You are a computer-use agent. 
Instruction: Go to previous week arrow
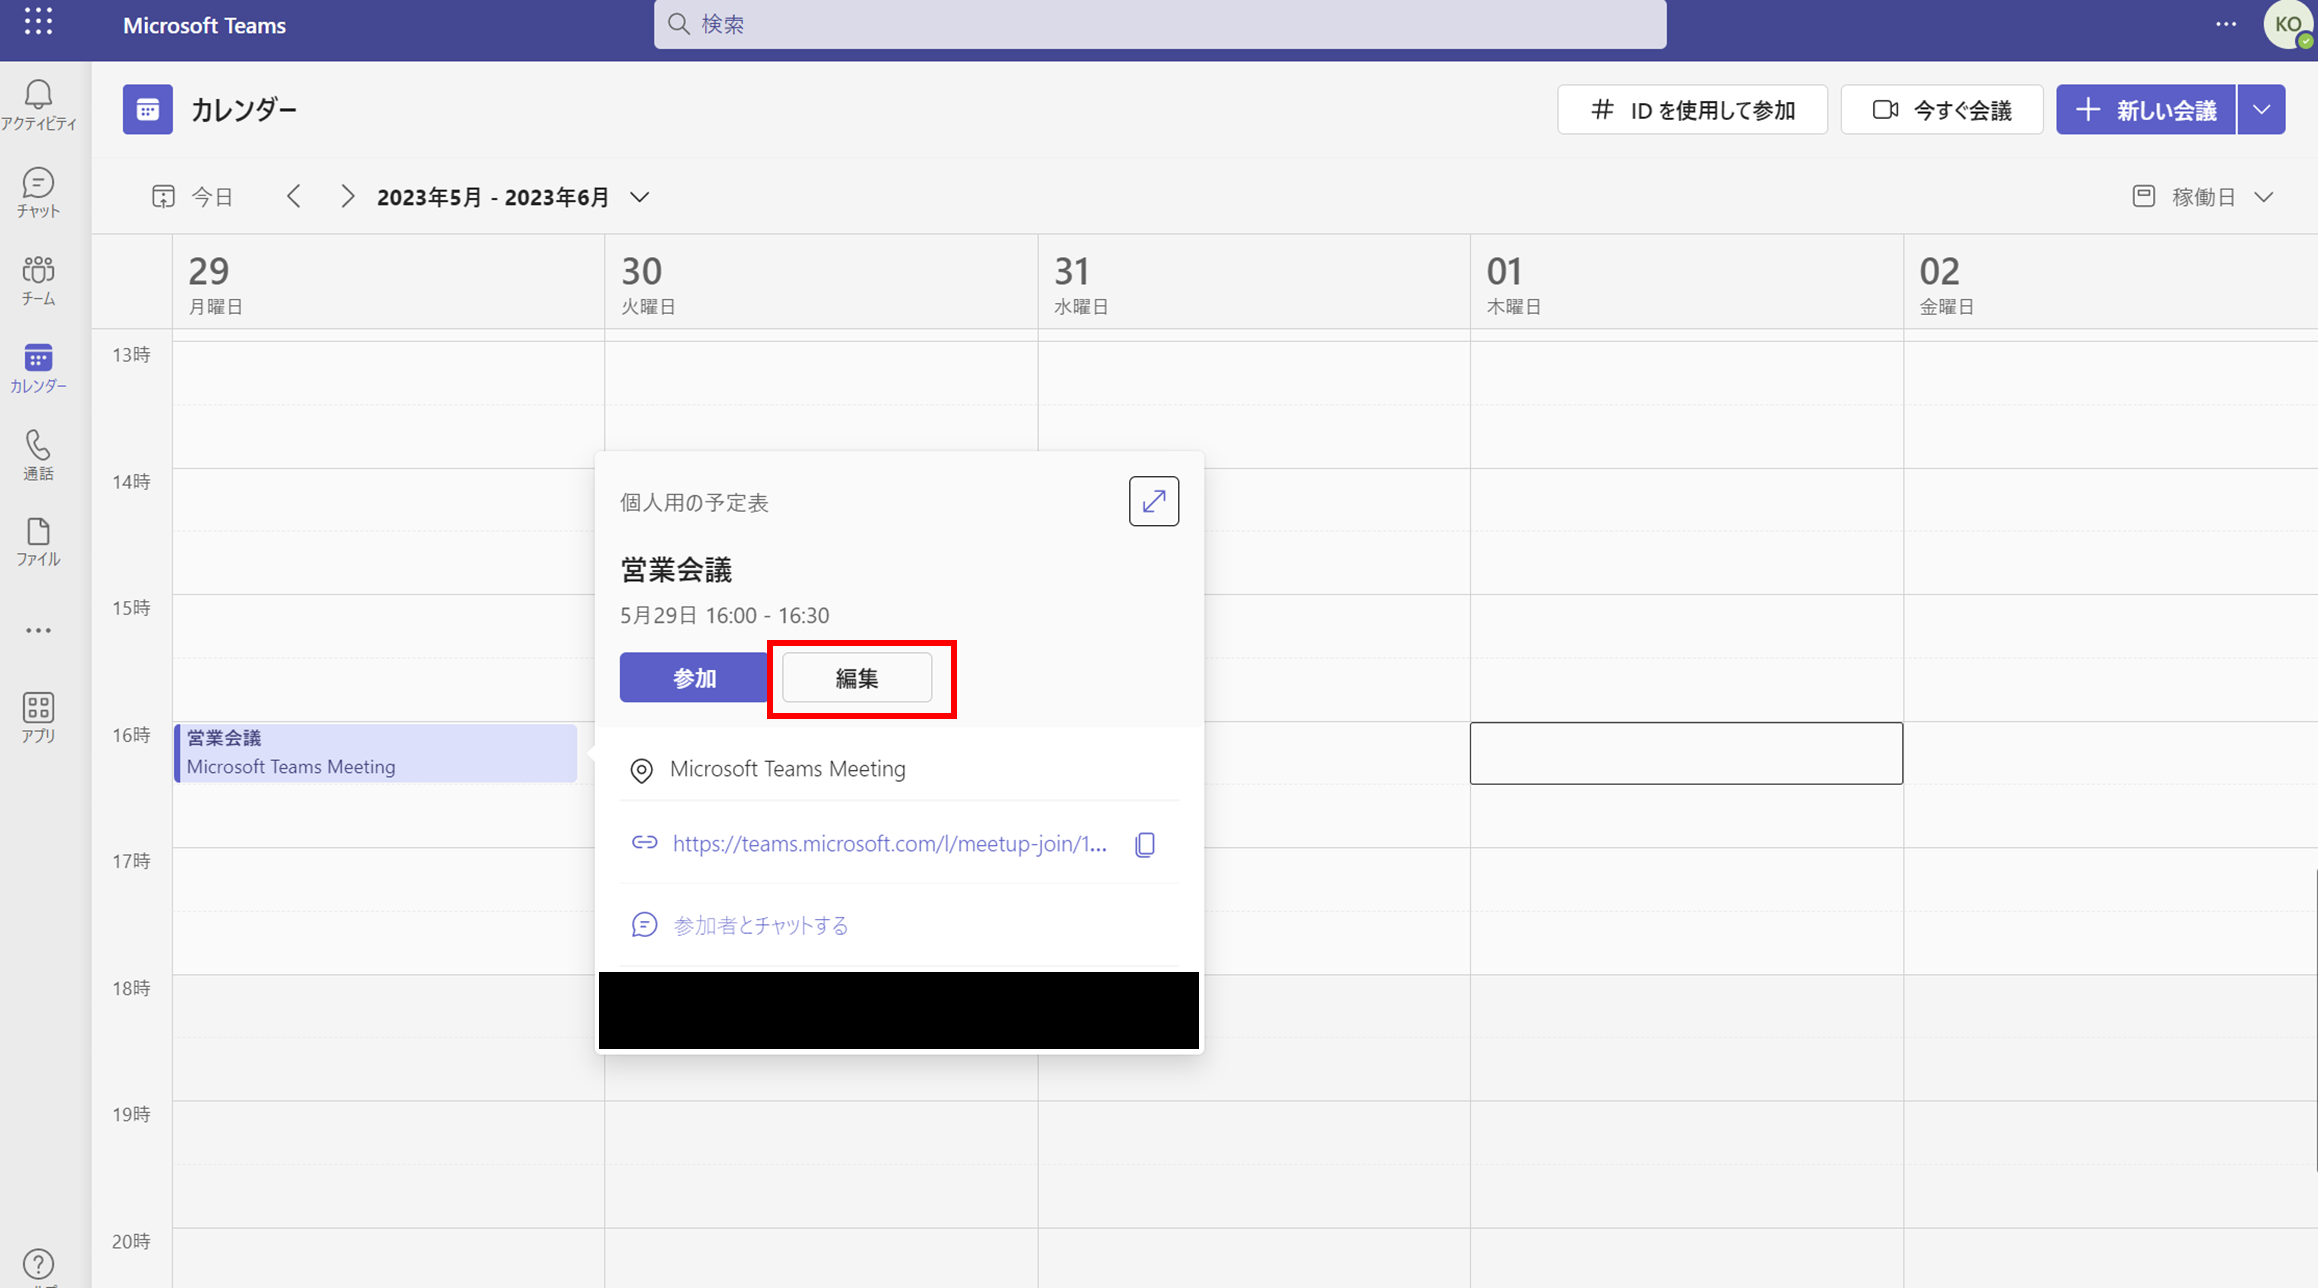point(293,196)
